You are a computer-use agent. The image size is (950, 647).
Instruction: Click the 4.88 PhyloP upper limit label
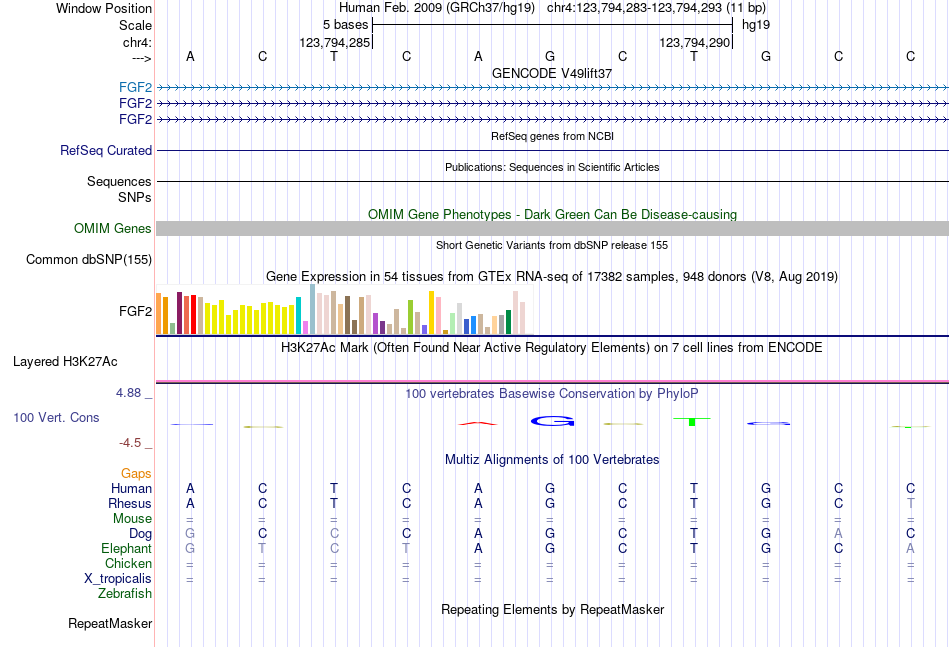tap(128, 393)
